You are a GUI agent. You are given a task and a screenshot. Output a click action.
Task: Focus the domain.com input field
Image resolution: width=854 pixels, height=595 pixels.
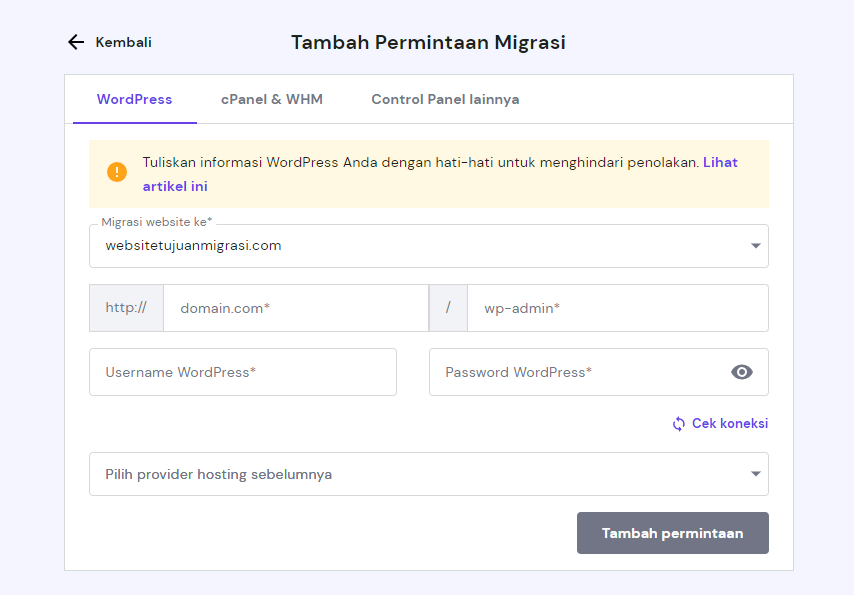(295, 308)
